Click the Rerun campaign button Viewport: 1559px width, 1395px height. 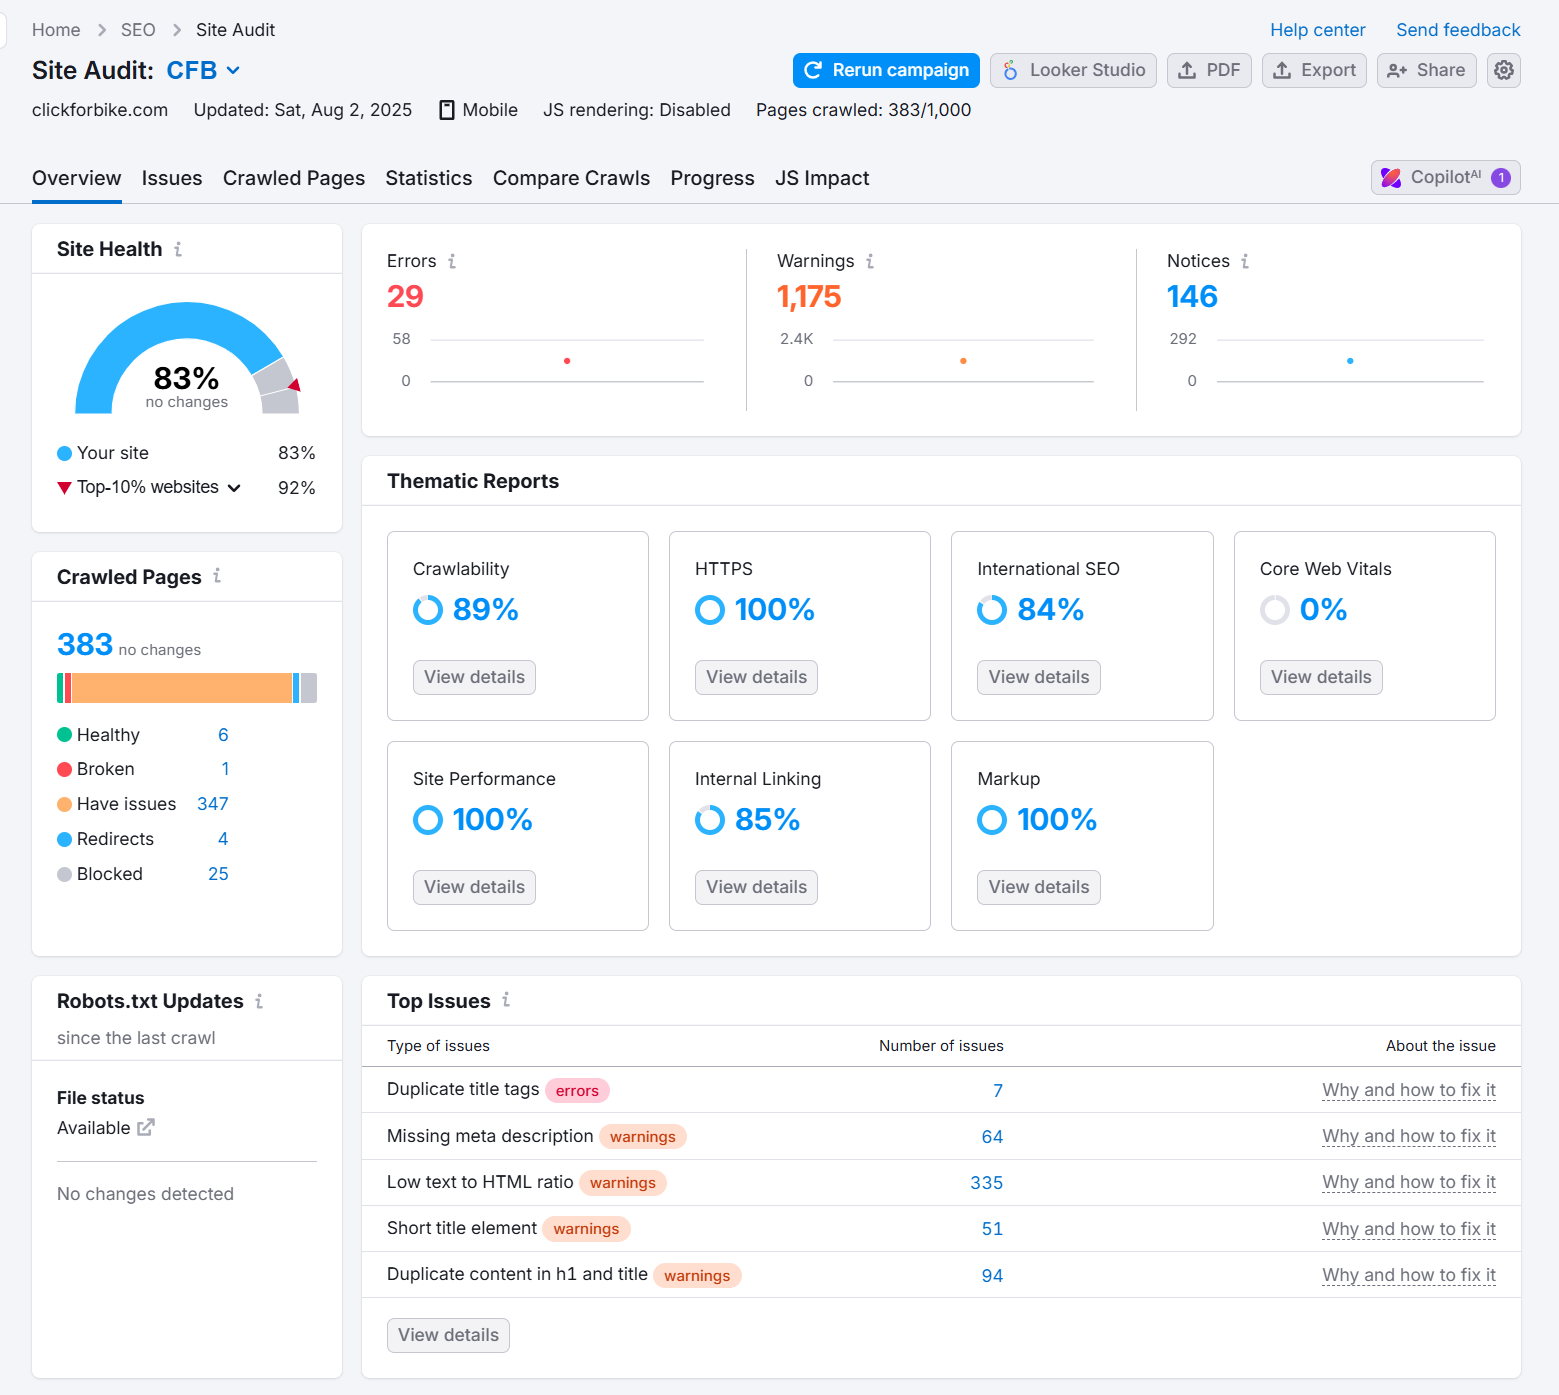886,70
